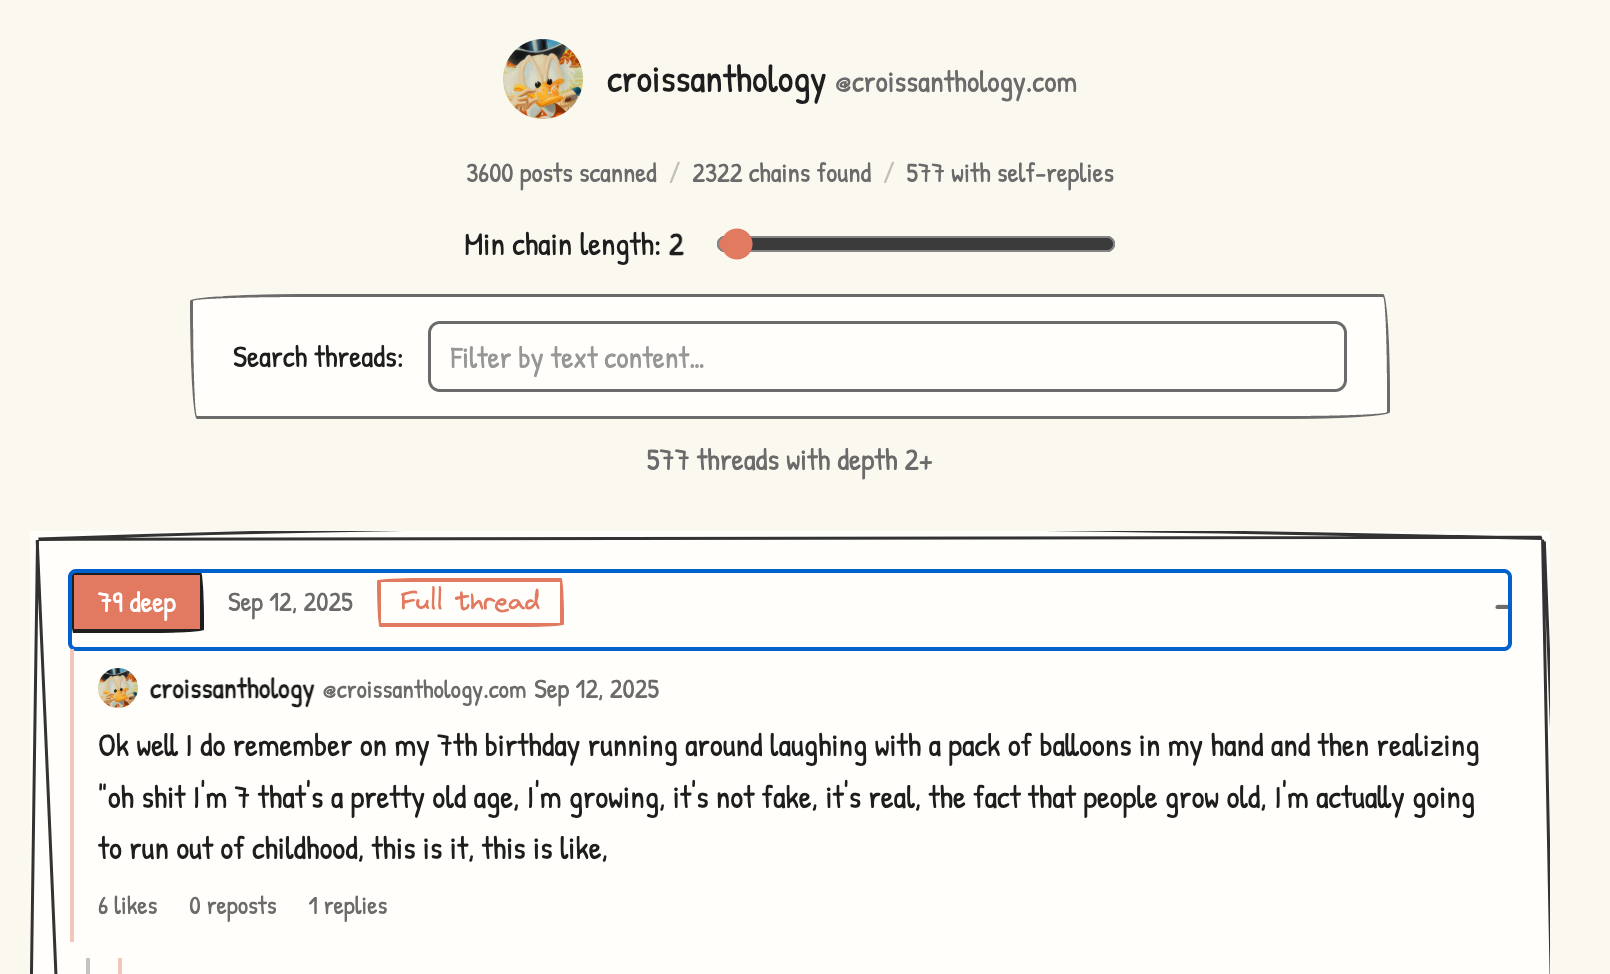Viewport: 1610px width, 974px height.
Task: Click the "79 deep" badge
Action: coord(137,603)
